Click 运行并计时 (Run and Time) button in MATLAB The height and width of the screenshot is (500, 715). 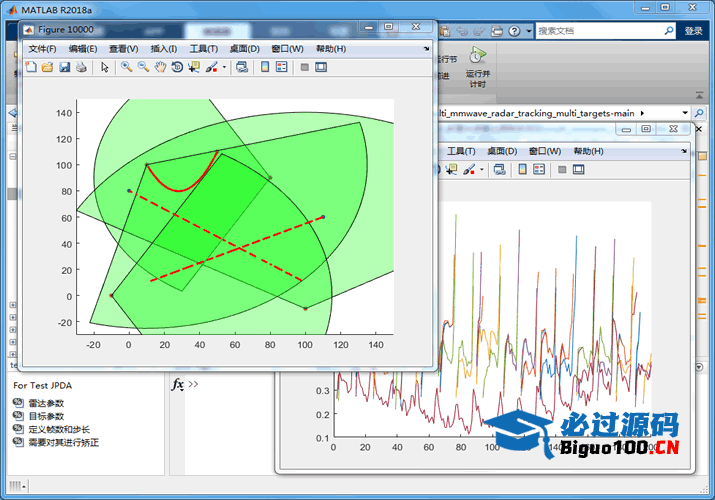tap(477, 67)
